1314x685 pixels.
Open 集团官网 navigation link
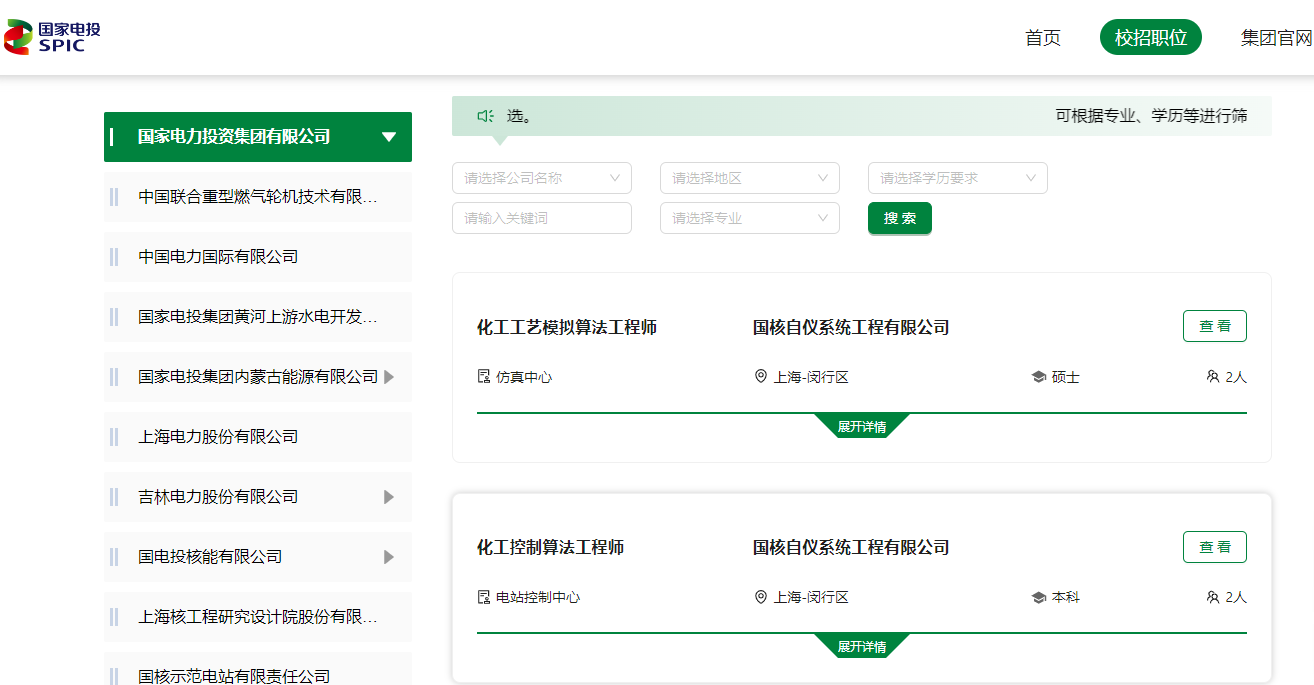pyautogui.click(x=1277, y=38)
